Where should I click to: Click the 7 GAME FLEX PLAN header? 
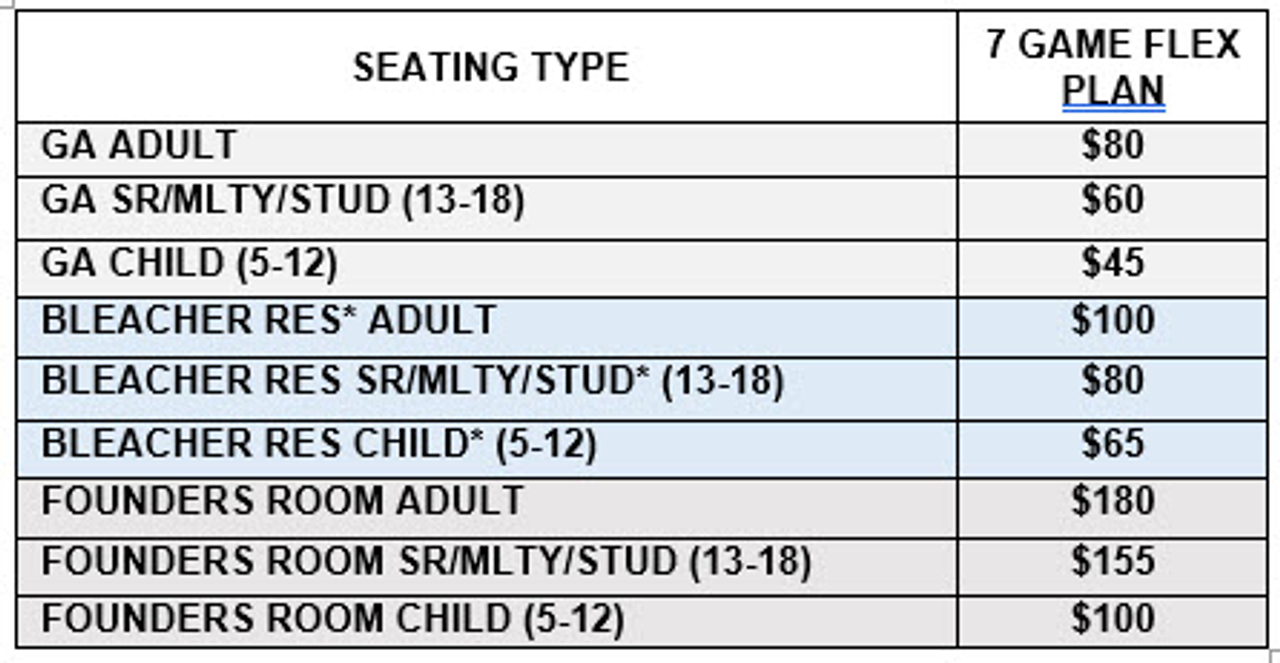pyautogui.click(x=1112, y=67)
